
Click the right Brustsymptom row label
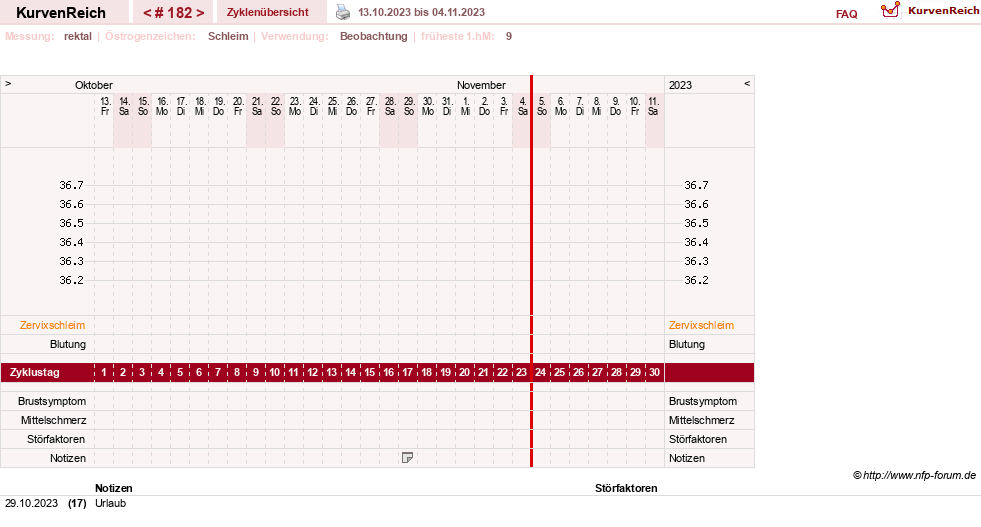point(703,401)
